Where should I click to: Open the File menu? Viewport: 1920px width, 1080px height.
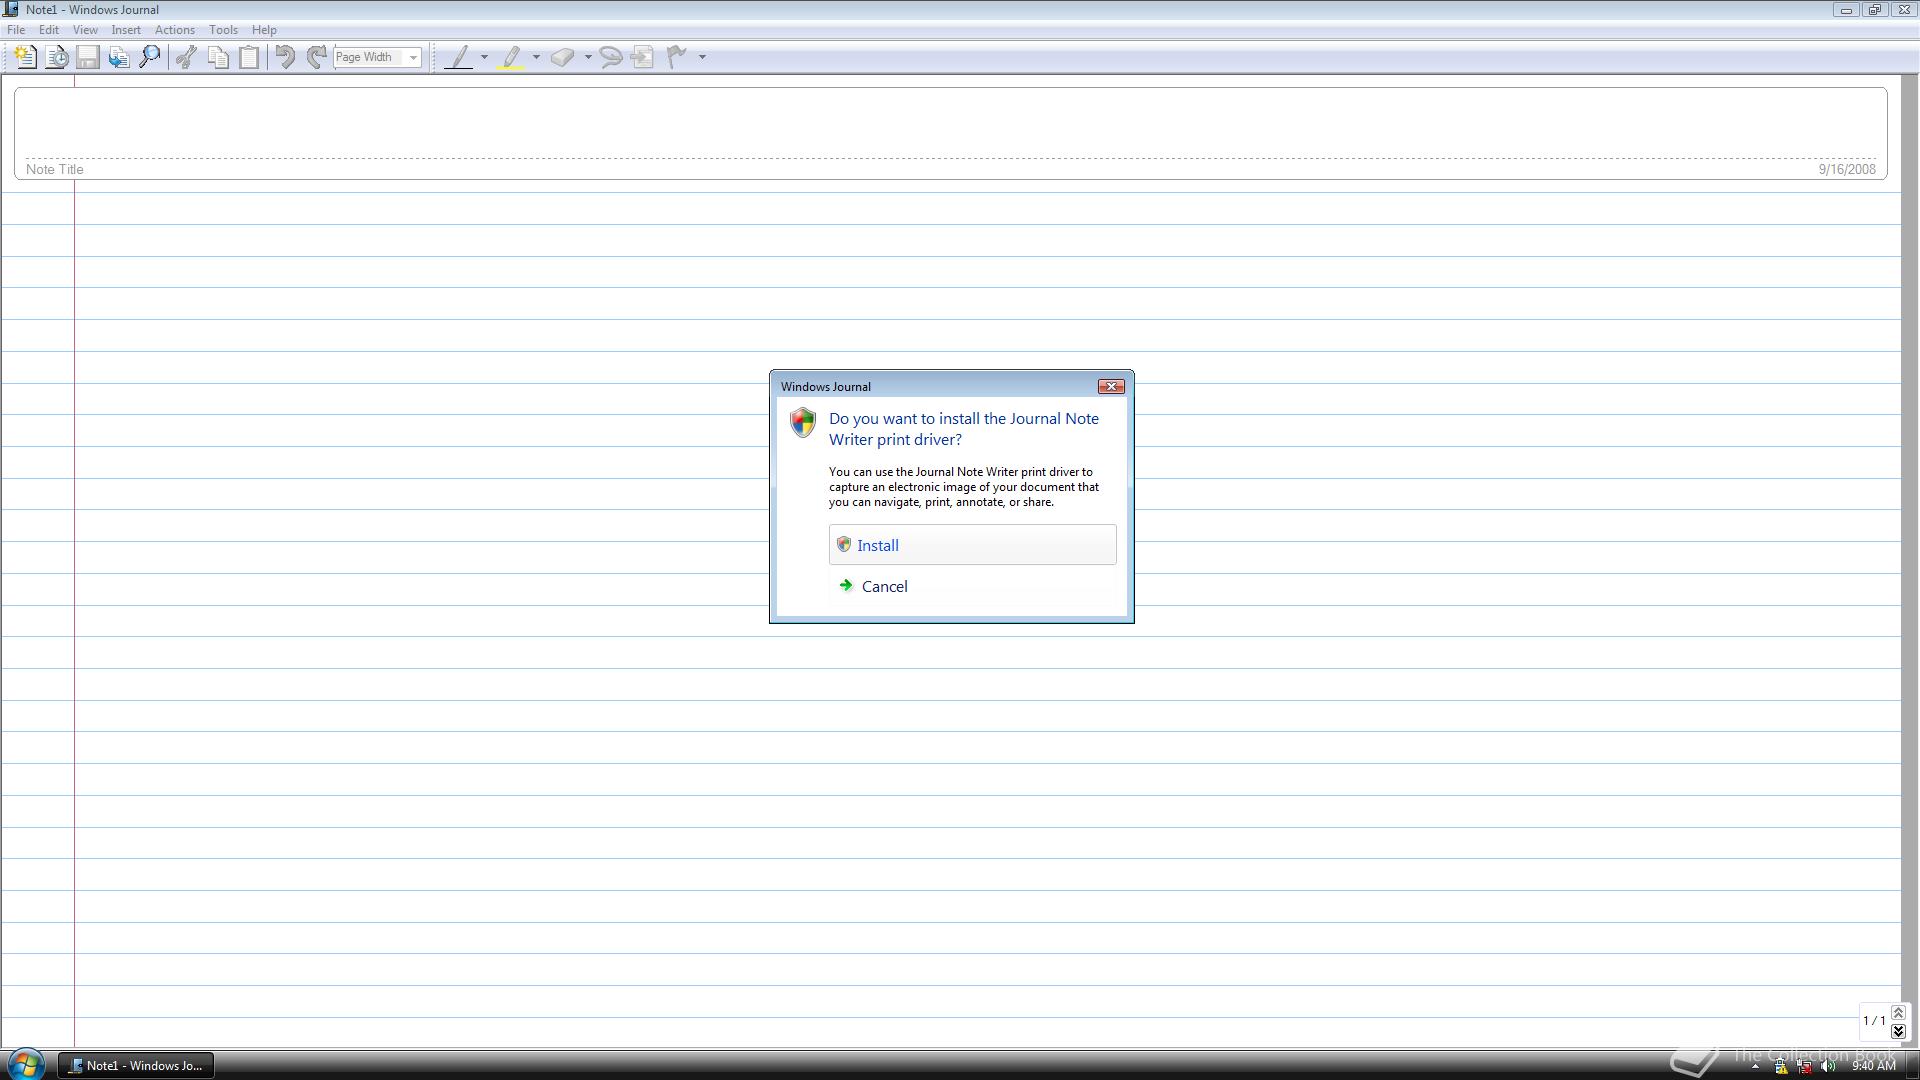16,30
